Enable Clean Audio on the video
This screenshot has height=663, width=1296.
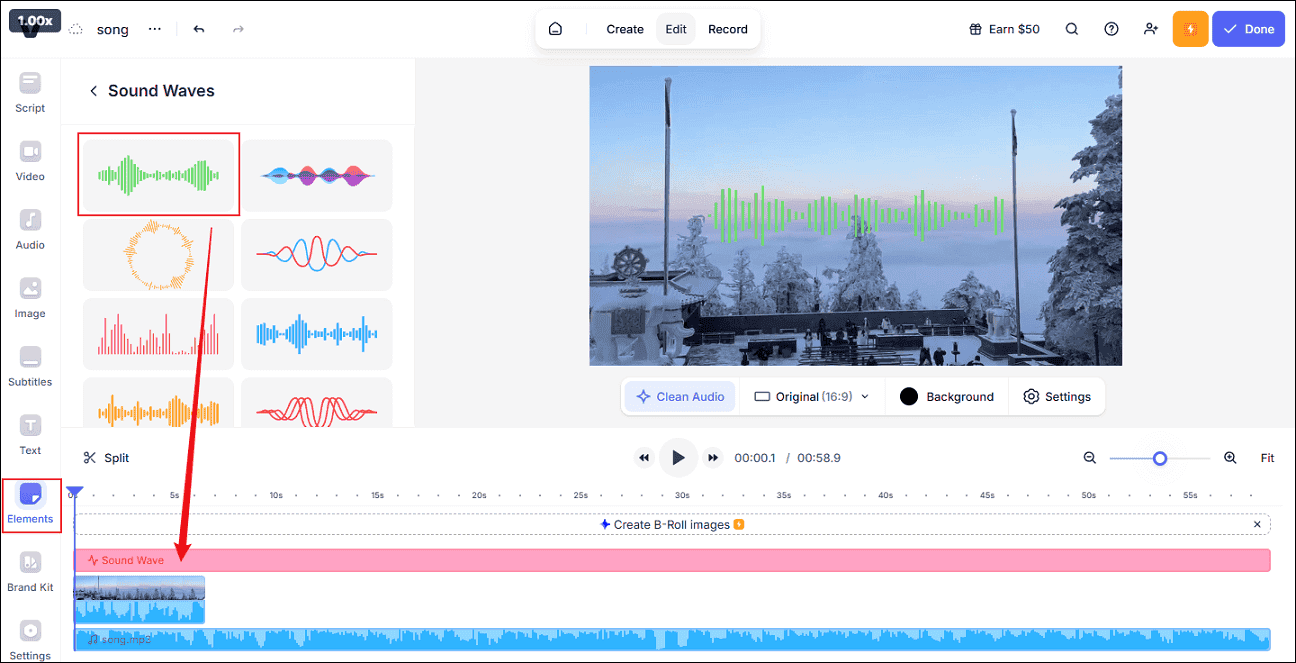[679, 396]
